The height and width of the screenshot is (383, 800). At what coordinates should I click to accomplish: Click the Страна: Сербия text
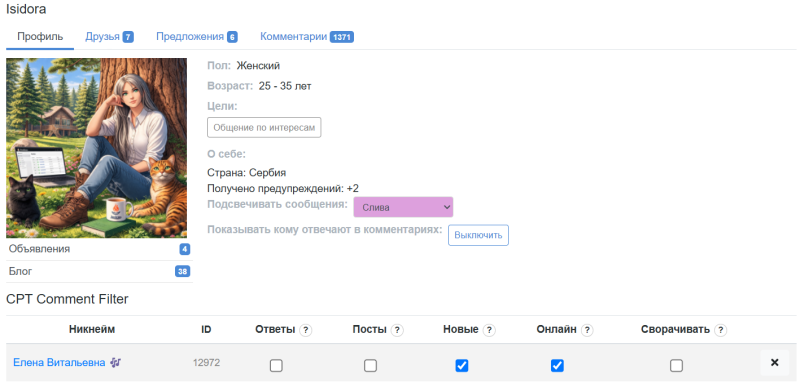click(246, 172)
